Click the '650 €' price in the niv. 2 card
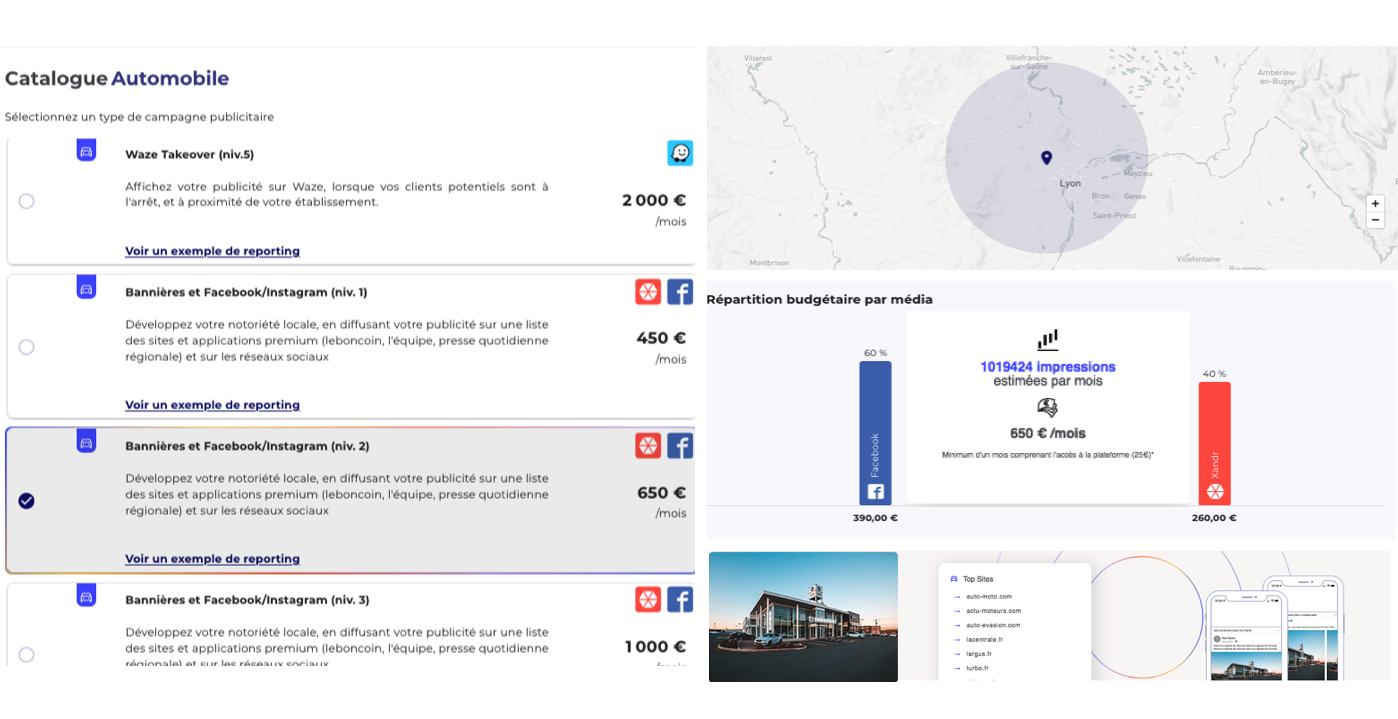Image resolution: width=1398 pixels, height=719 pixels. tap(661, 492)
